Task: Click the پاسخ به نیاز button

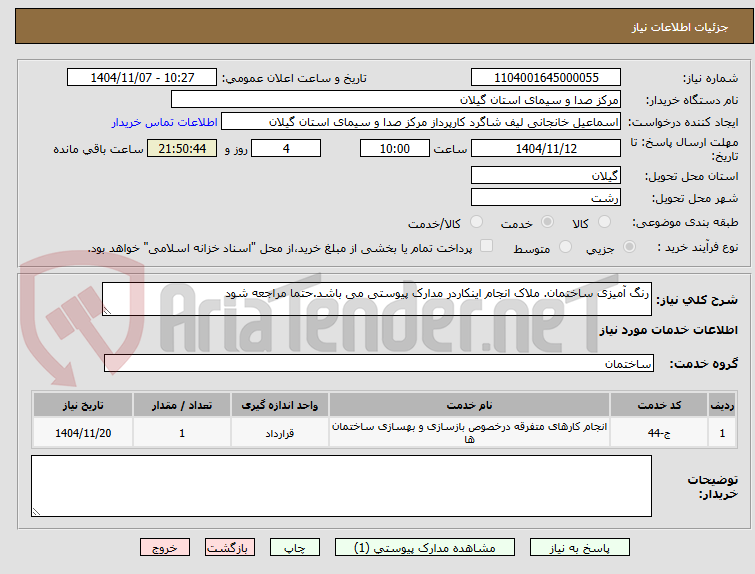Action: pos(580,548)
